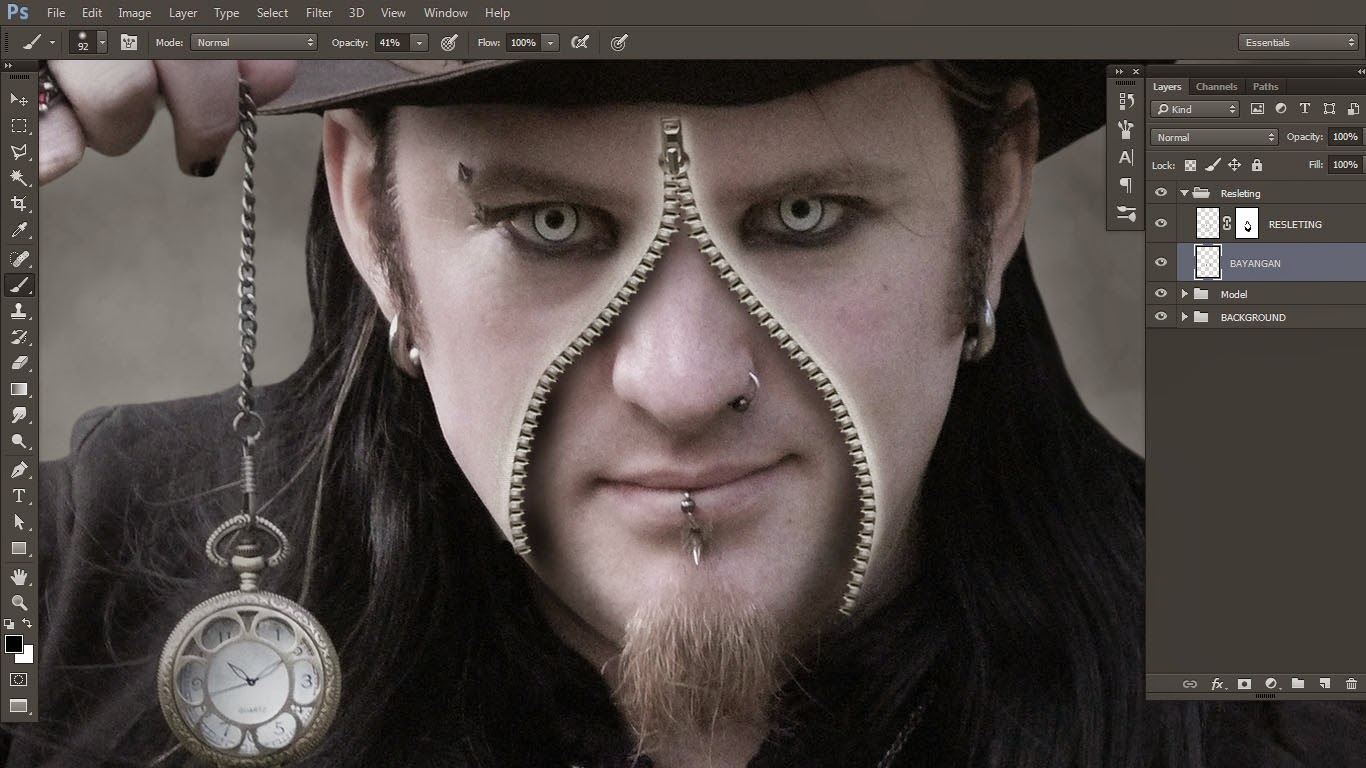Open the Flow slider dropdown
1366x768 pixels.
550,42
